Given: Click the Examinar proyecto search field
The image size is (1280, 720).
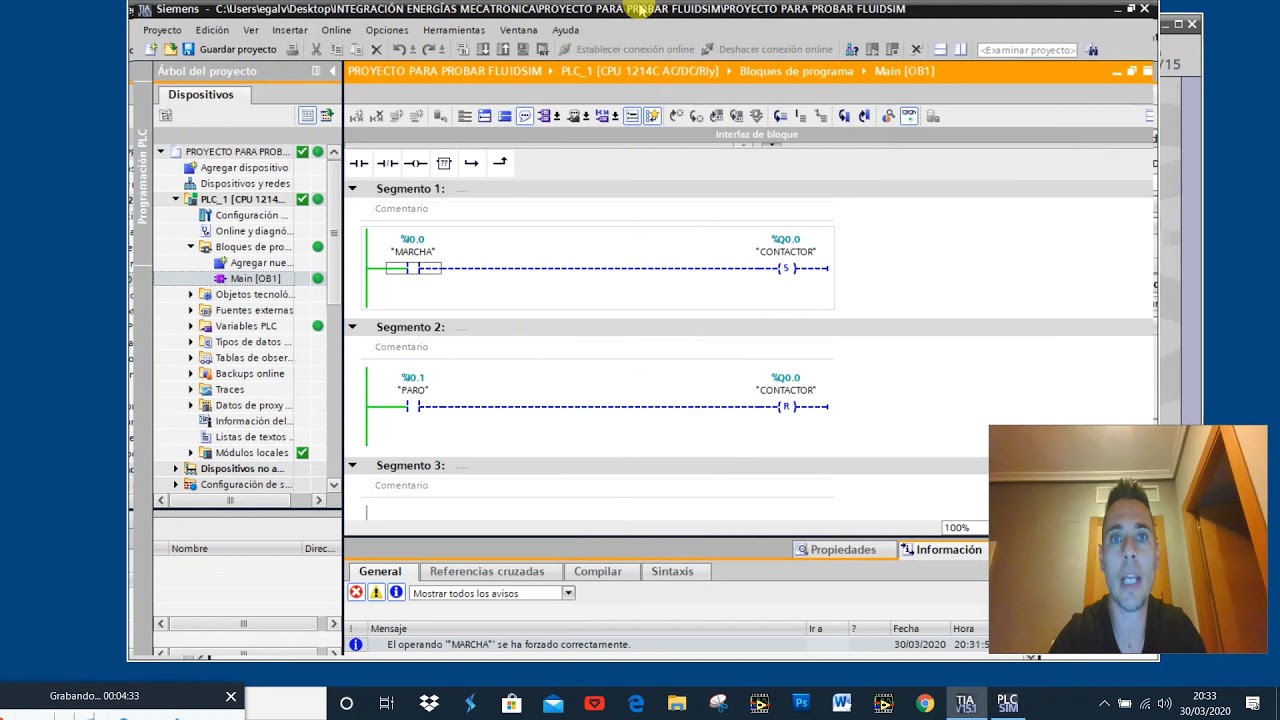Looking at the screenshot, I should [1027, 50].
